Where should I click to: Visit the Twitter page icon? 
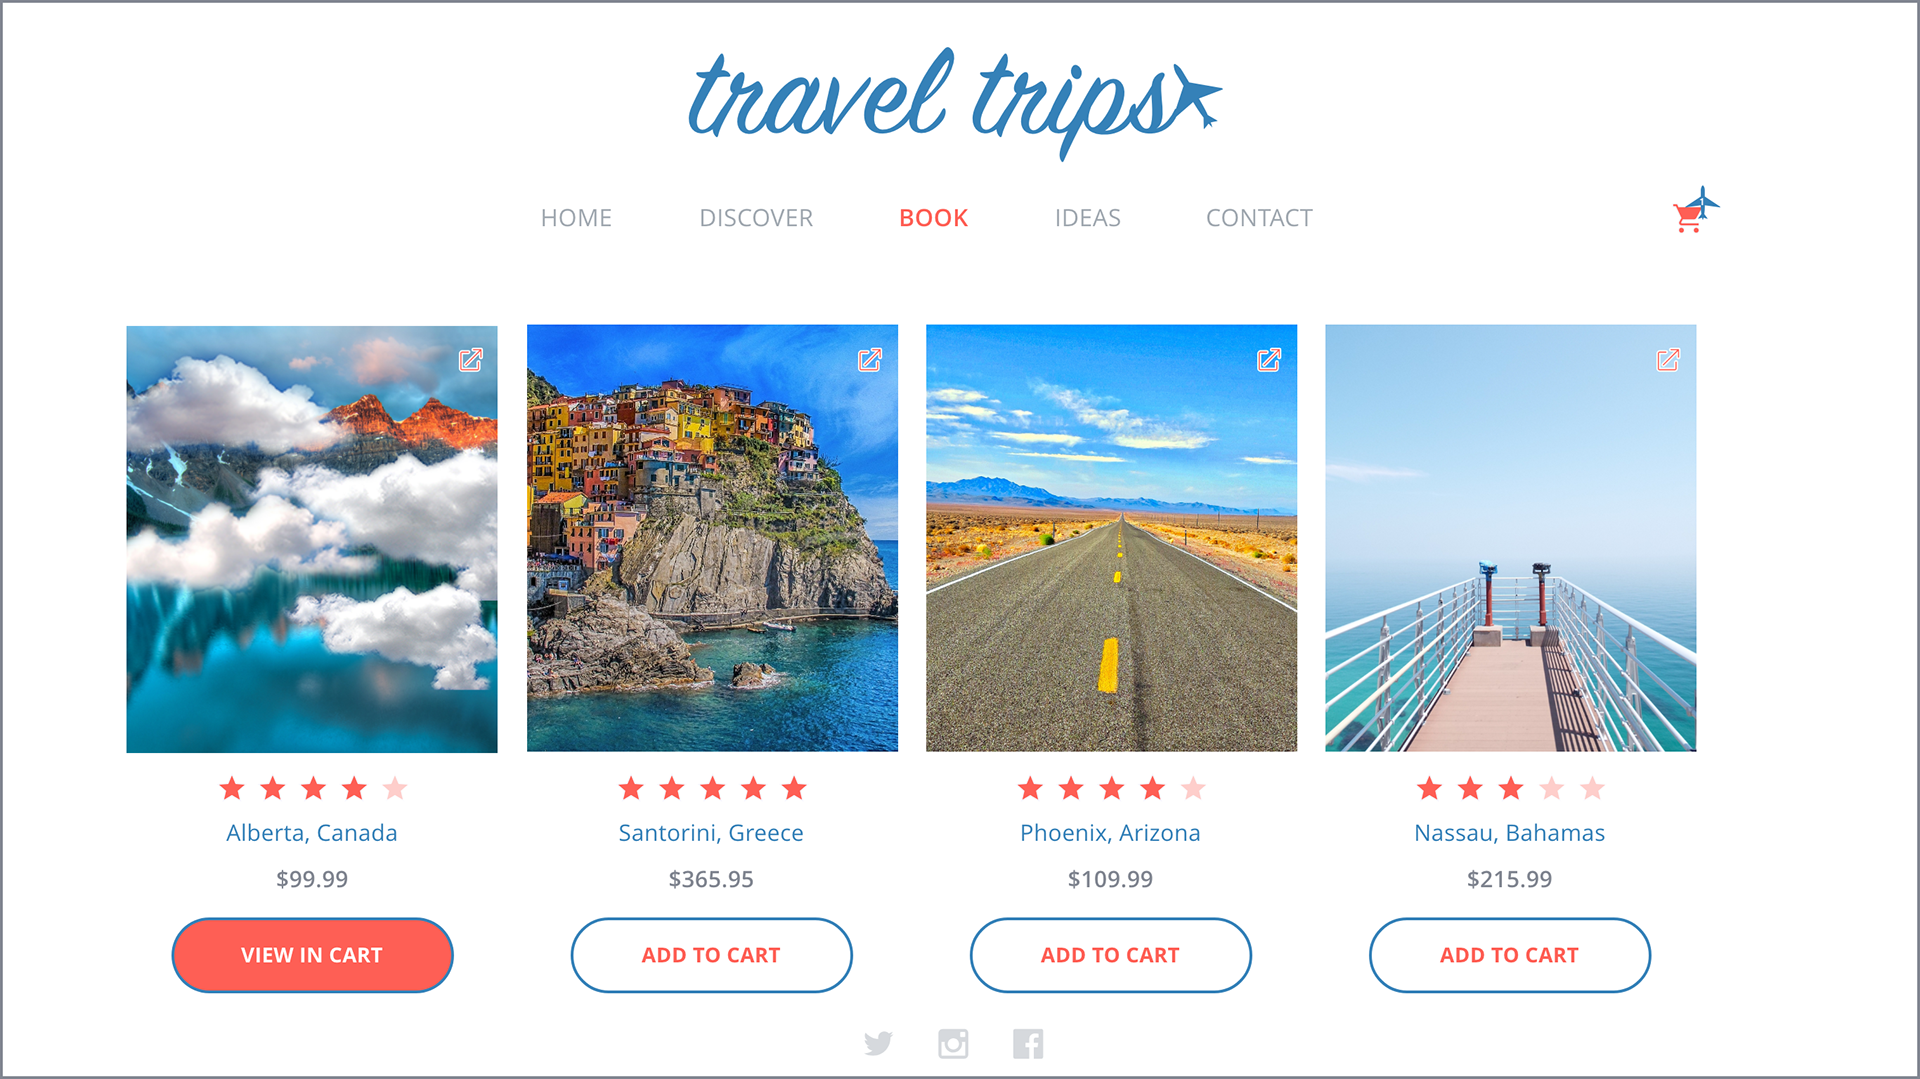click(878, 1044)
